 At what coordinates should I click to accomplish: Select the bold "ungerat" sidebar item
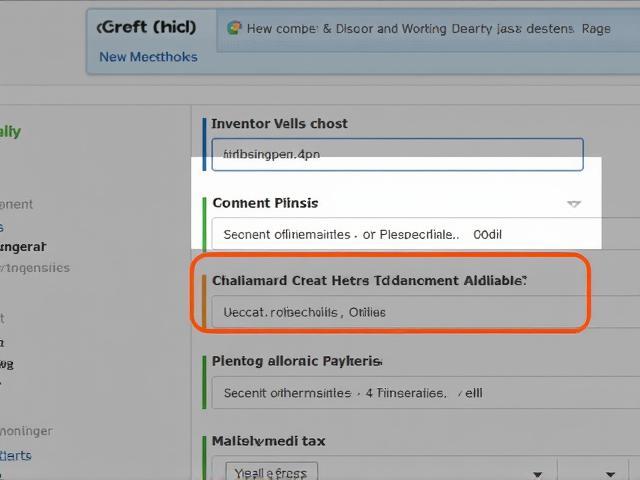[22, 246]
